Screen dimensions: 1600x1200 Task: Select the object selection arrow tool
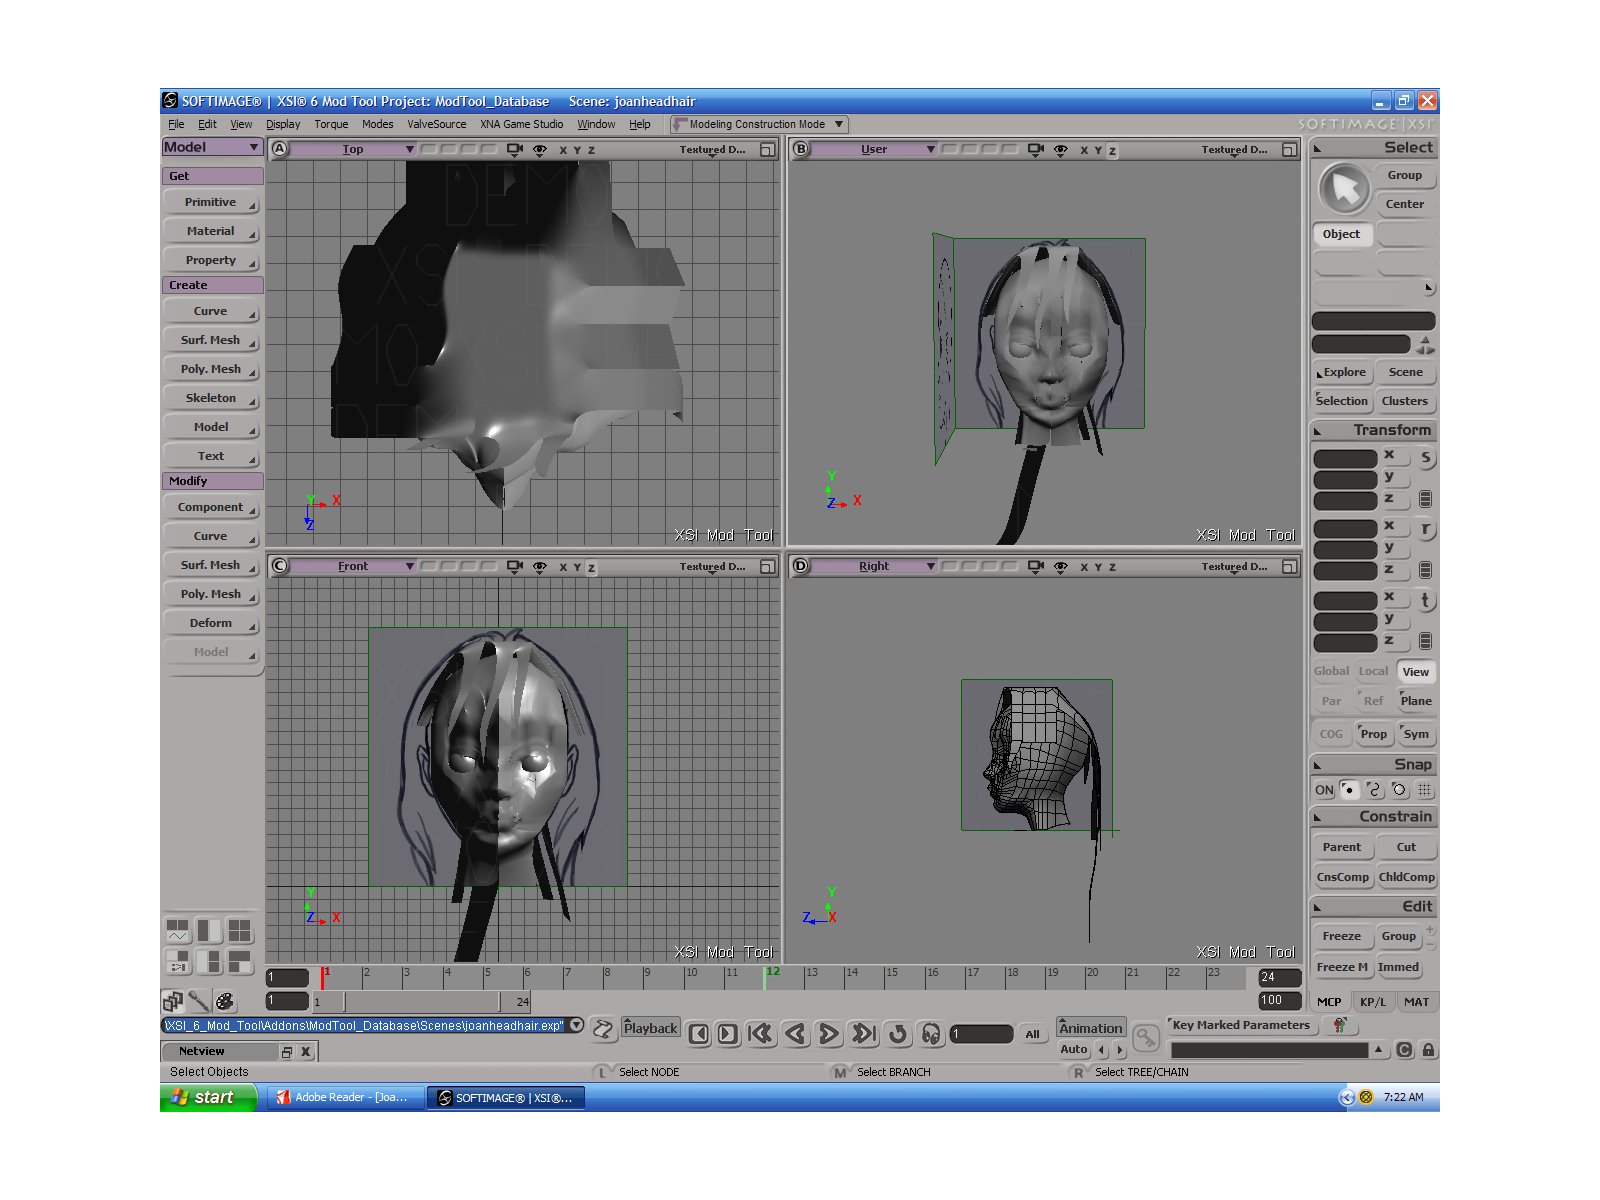point(1345,188)
